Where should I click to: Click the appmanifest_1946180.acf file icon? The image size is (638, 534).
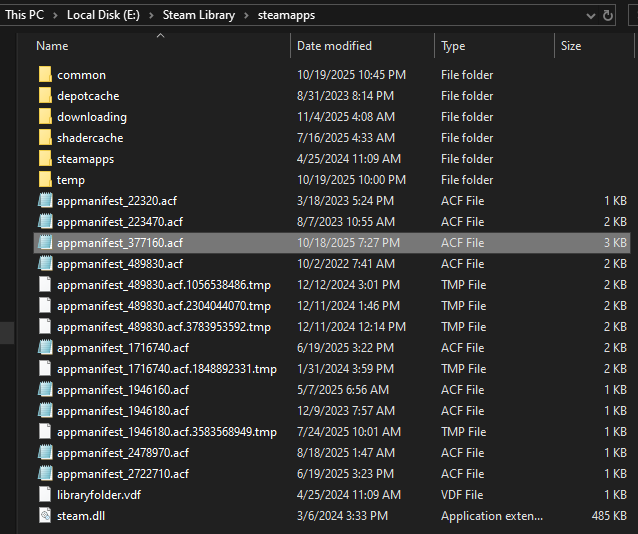point(45,411)
